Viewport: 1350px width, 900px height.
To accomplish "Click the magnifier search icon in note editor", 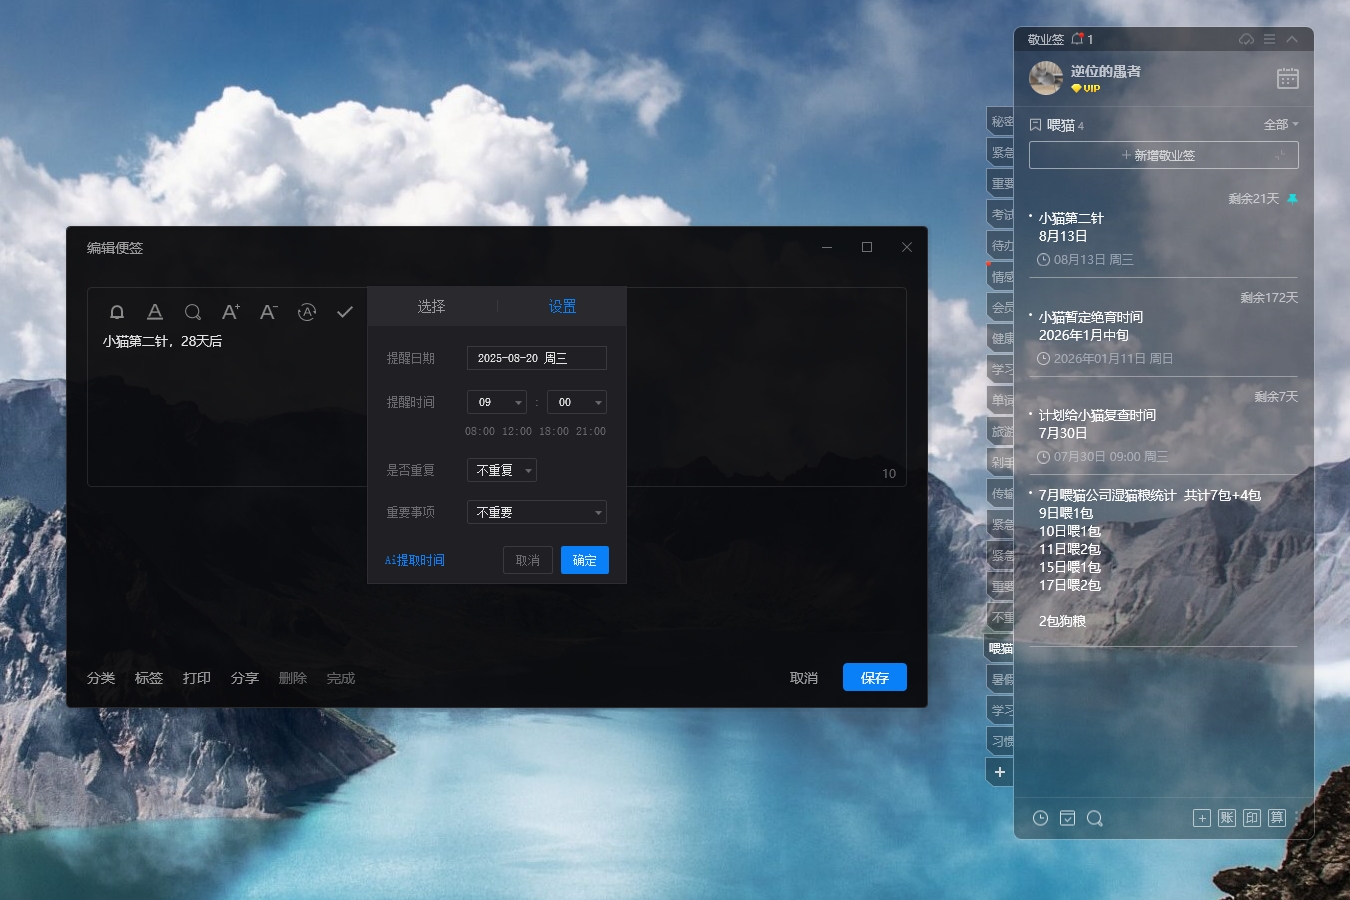I will [193, 312].
